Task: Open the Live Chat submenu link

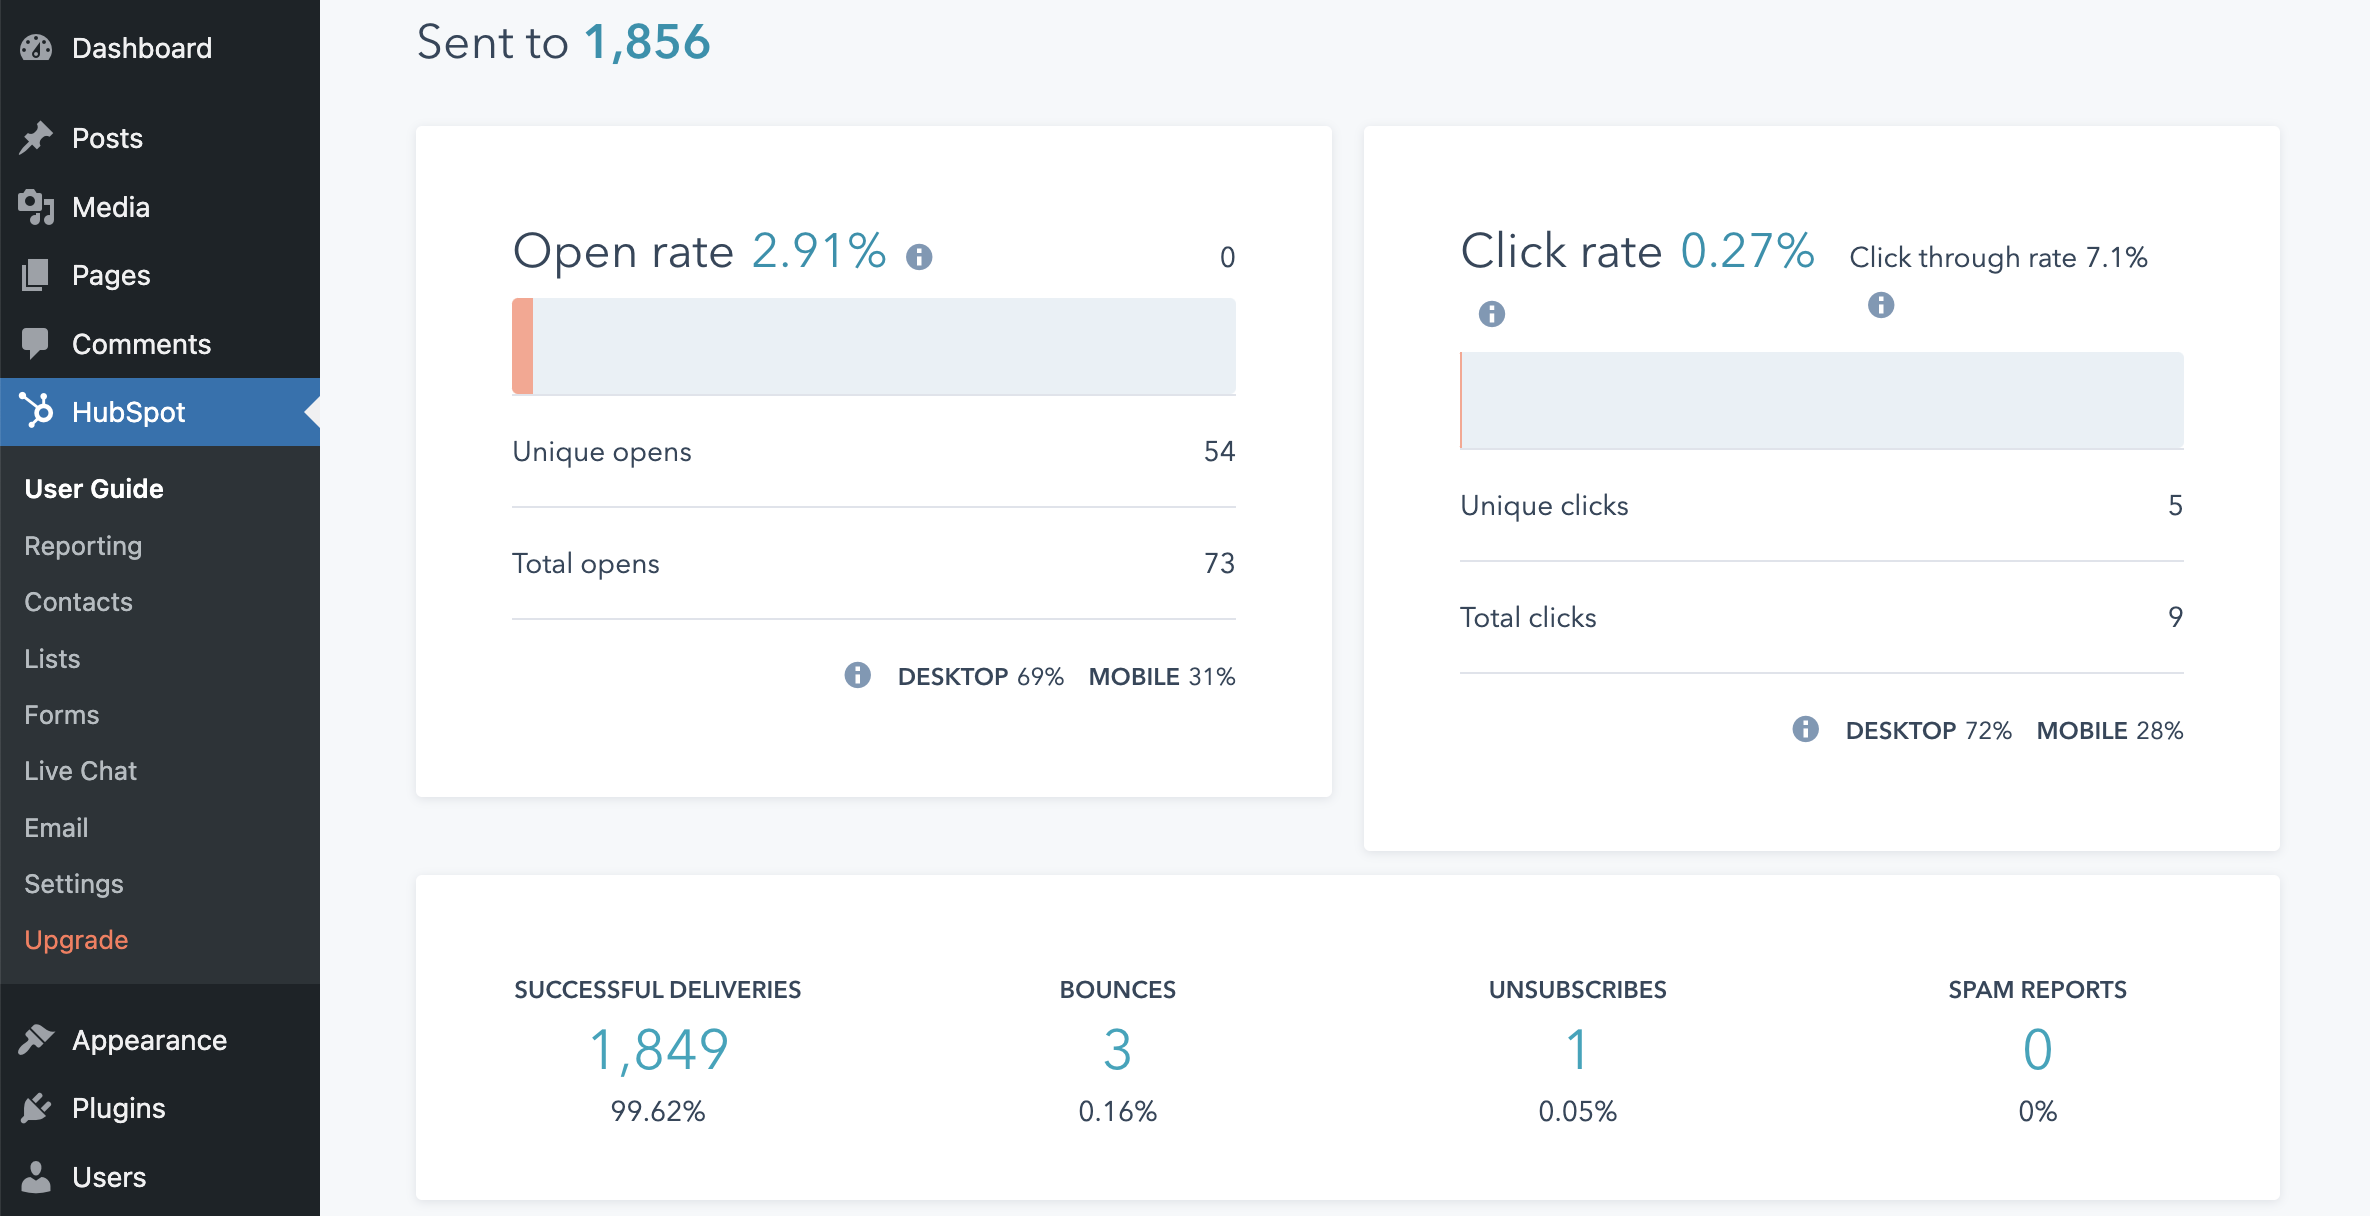Action: (x=80, y=771)
